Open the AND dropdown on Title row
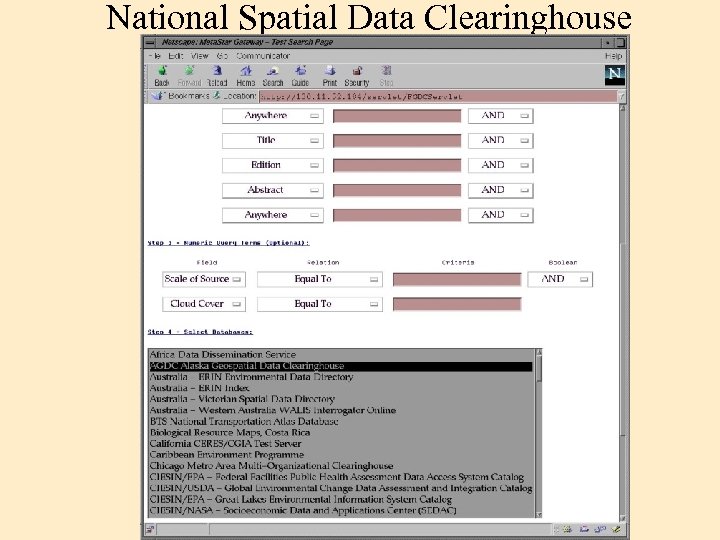Viewport: 720px width, 540px height. pos(501,141)
